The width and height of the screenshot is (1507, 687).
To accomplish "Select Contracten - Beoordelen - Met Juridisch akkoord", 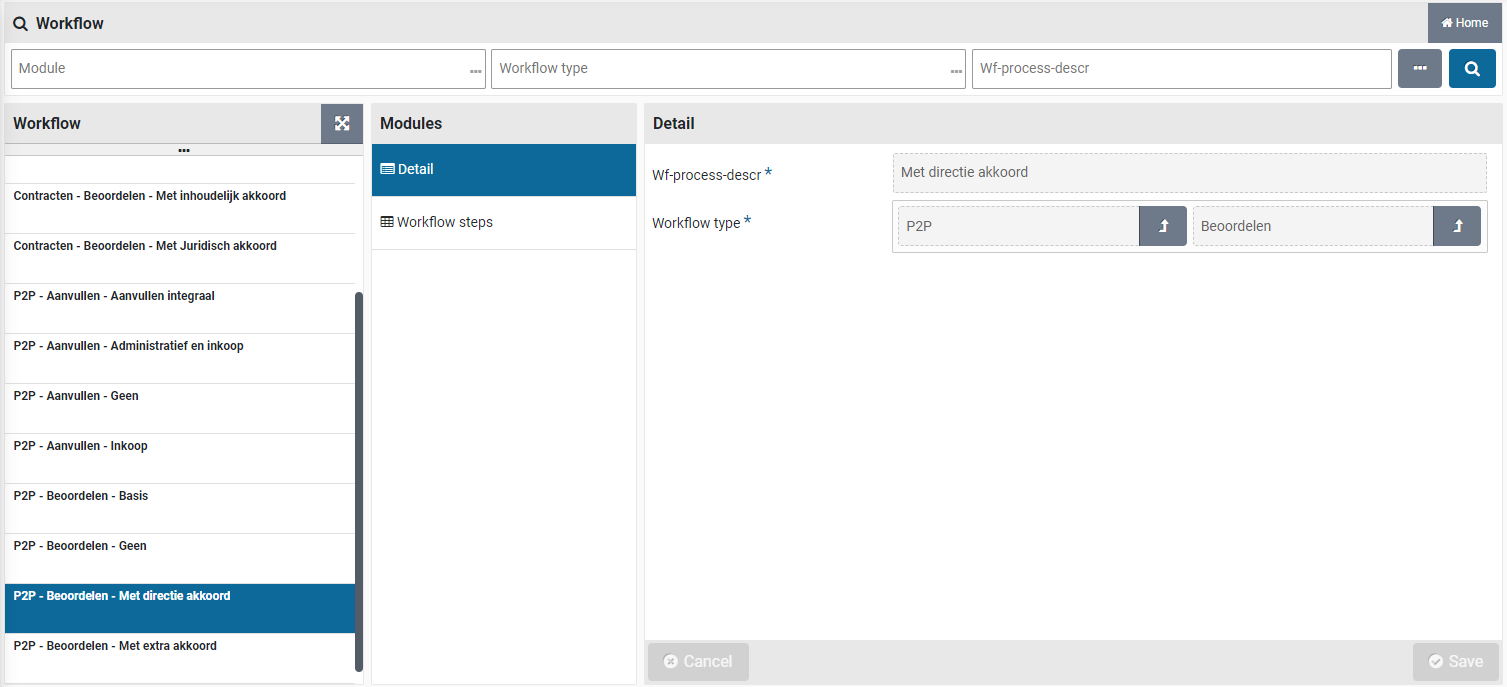I will point(180,257).
